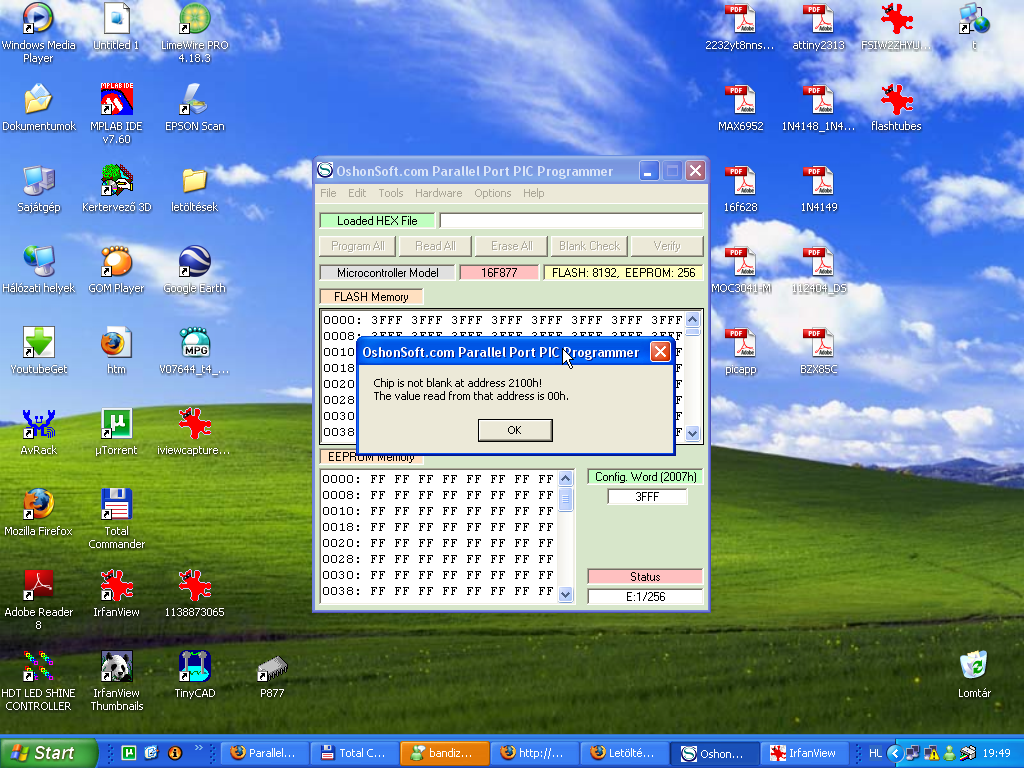Switch to the IrfanView taskbar button

(803, 753)
